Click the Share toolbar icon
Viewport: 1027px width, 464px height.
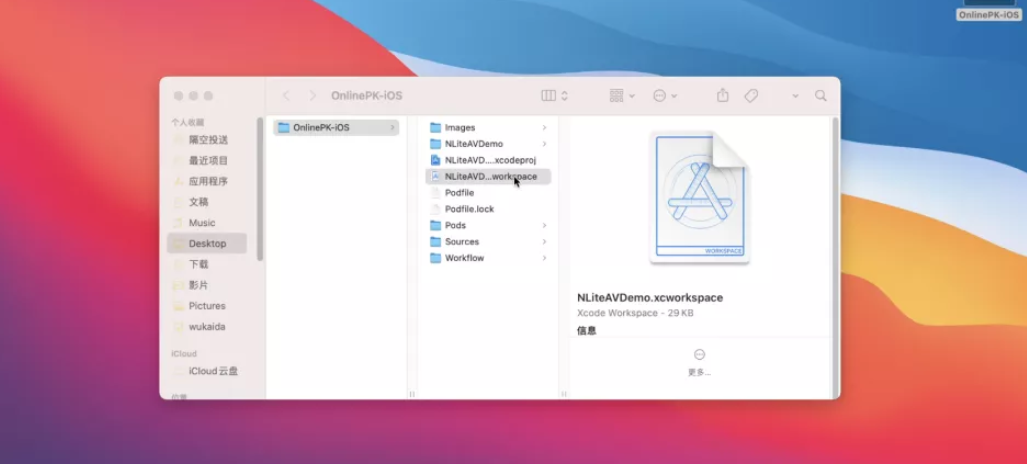tap(722, 96)
